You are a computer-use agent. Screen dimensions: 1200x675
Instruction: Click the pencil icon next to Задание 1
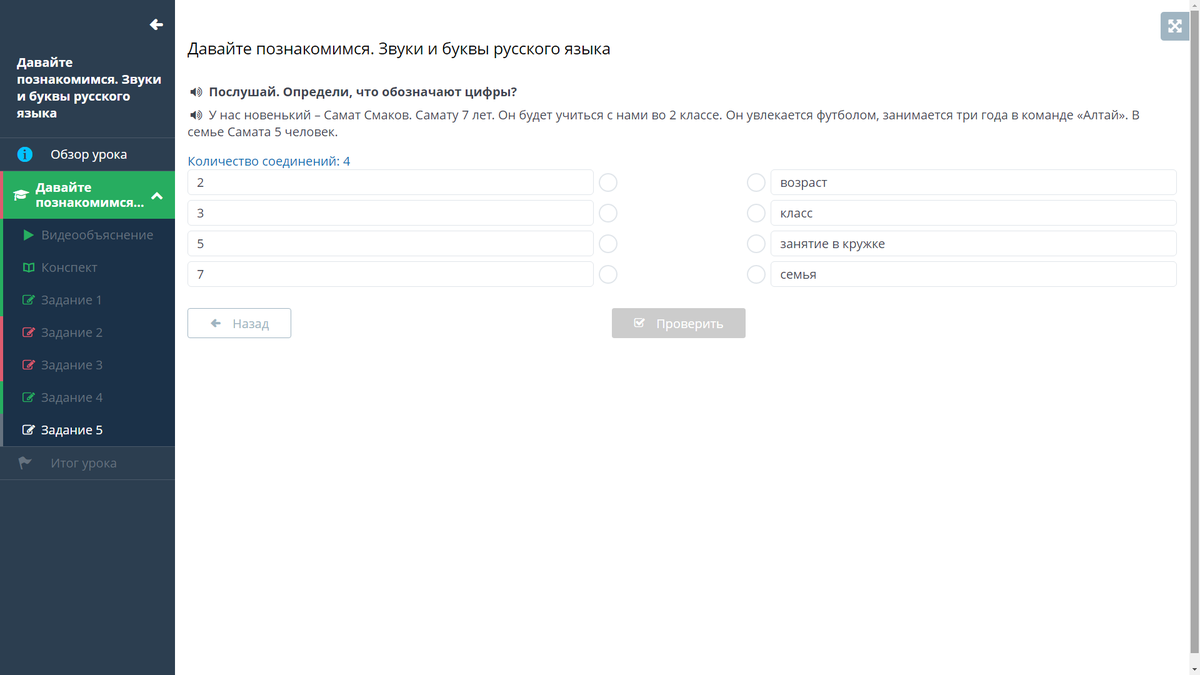point(28,300)
